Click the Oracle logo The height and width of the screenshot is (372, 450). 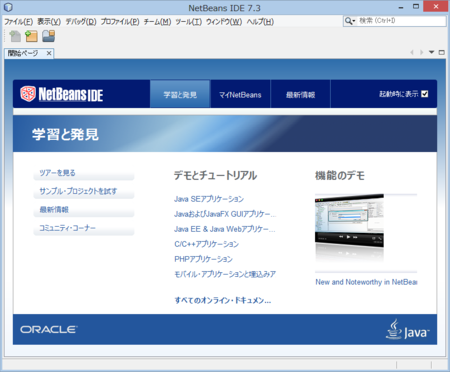pos(49,329)
